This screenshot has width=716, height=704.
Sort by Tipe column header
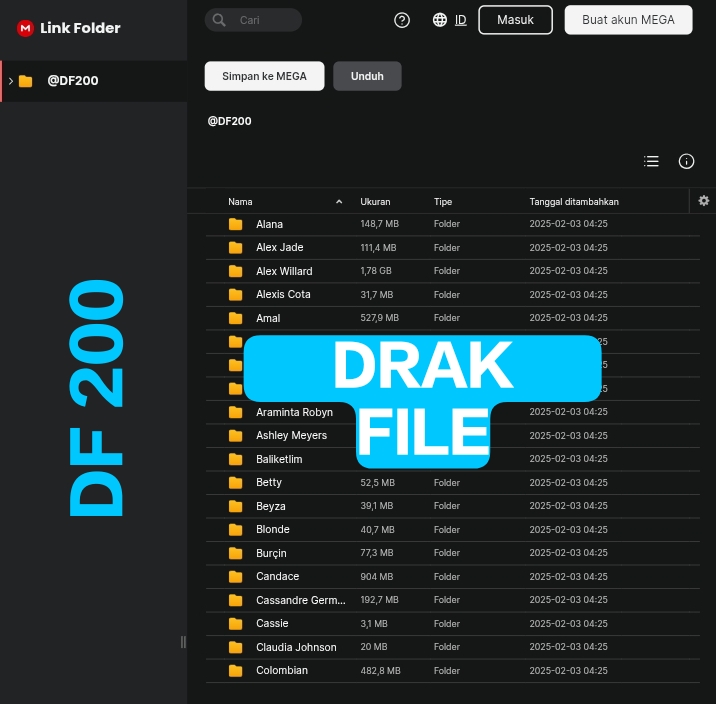(x=443, y=202)
